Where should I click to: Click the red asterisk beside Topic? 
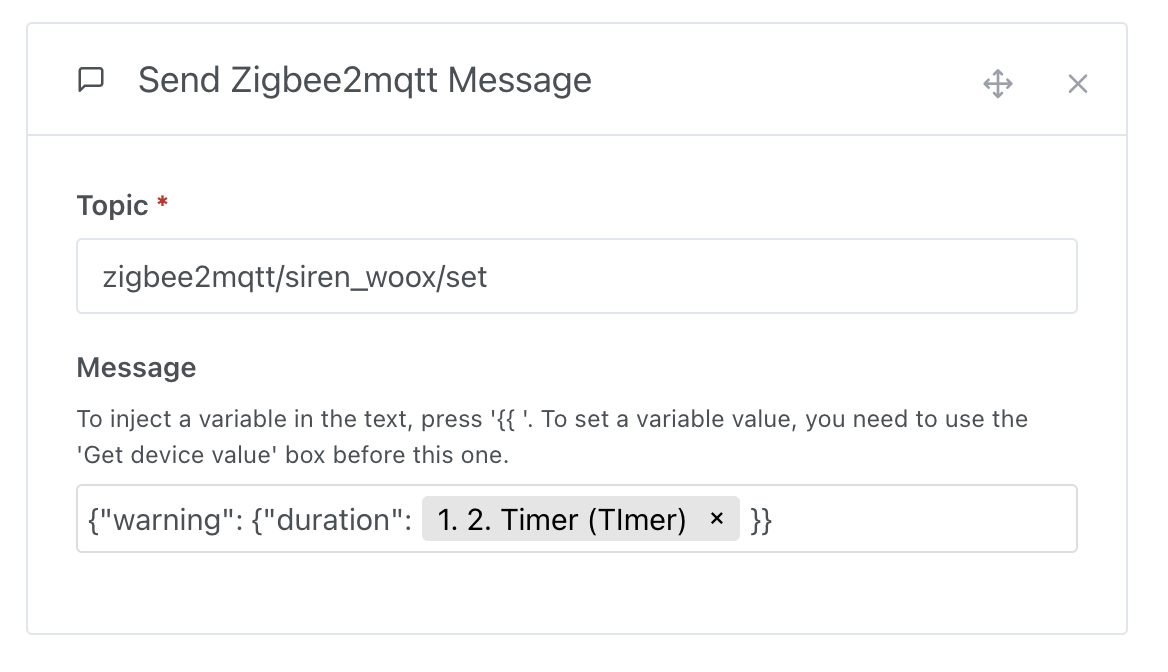click(162, 203)
